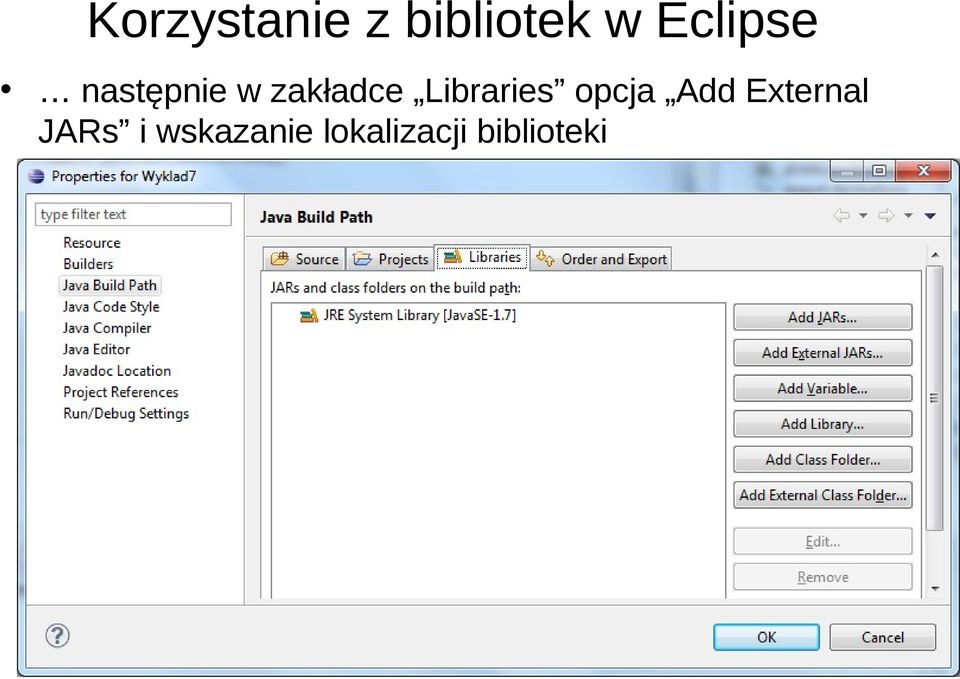Maximize the Properties dialog window
Viewport: 960px width, 679px height.
pyautogui.click(x=879, y=171)
